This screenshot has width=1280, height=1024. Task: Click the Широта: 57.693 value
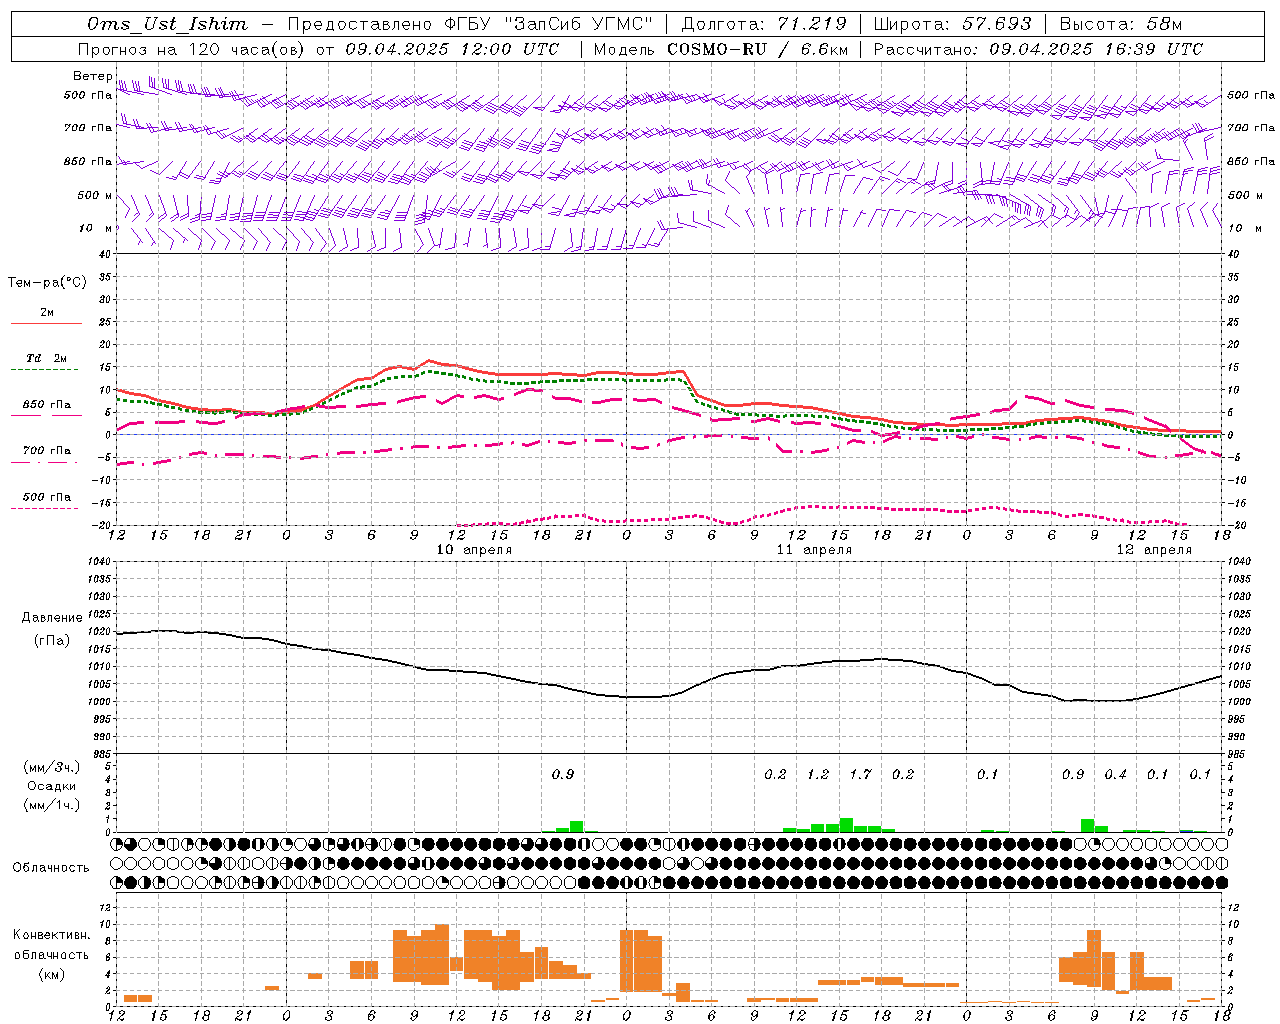click(952, 24)
